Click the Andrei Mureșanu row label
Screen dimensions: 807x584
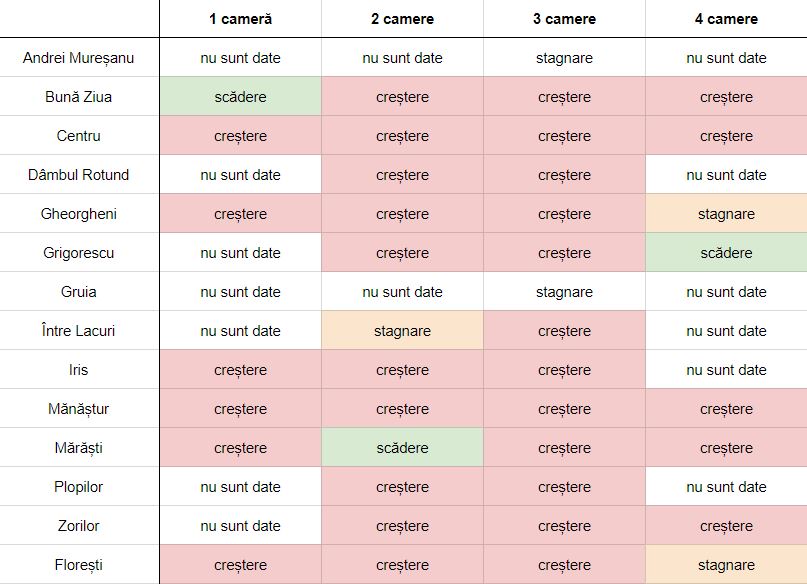[x=78, y=58]
